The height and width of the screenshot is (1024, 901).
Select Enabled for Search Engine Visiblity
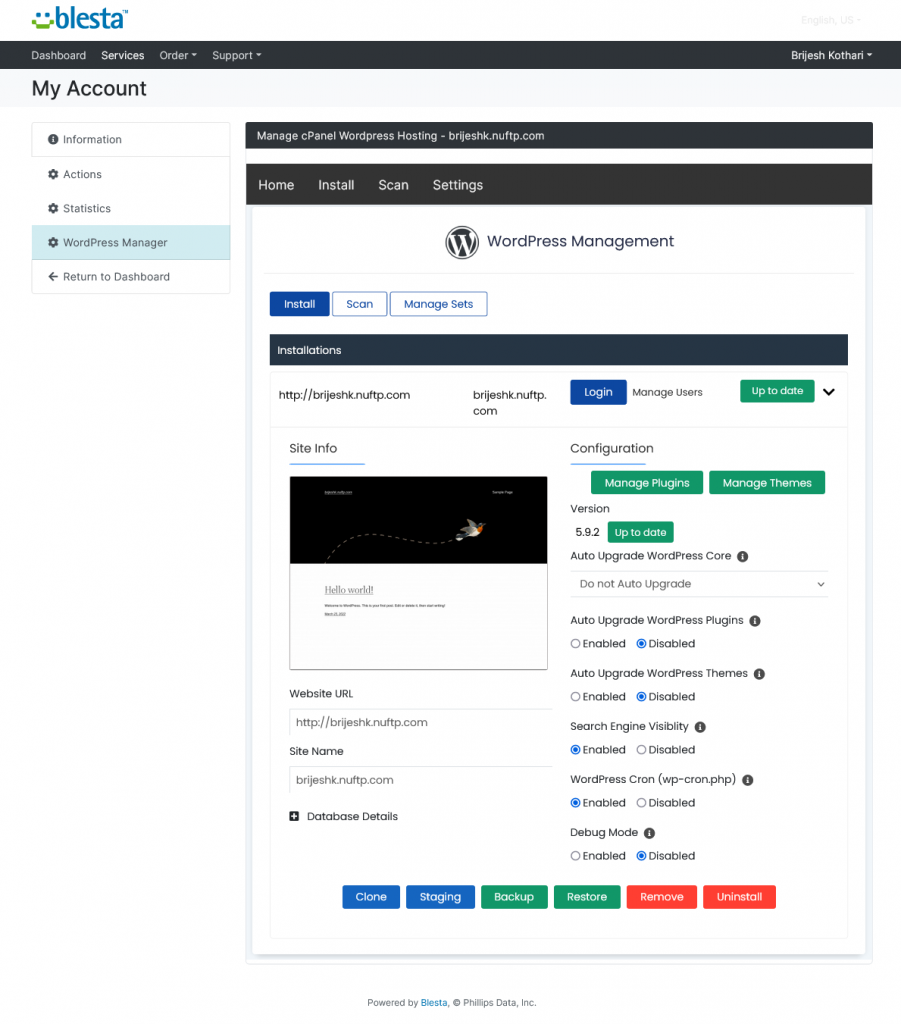pyautogui.click(x=575, y=750)
